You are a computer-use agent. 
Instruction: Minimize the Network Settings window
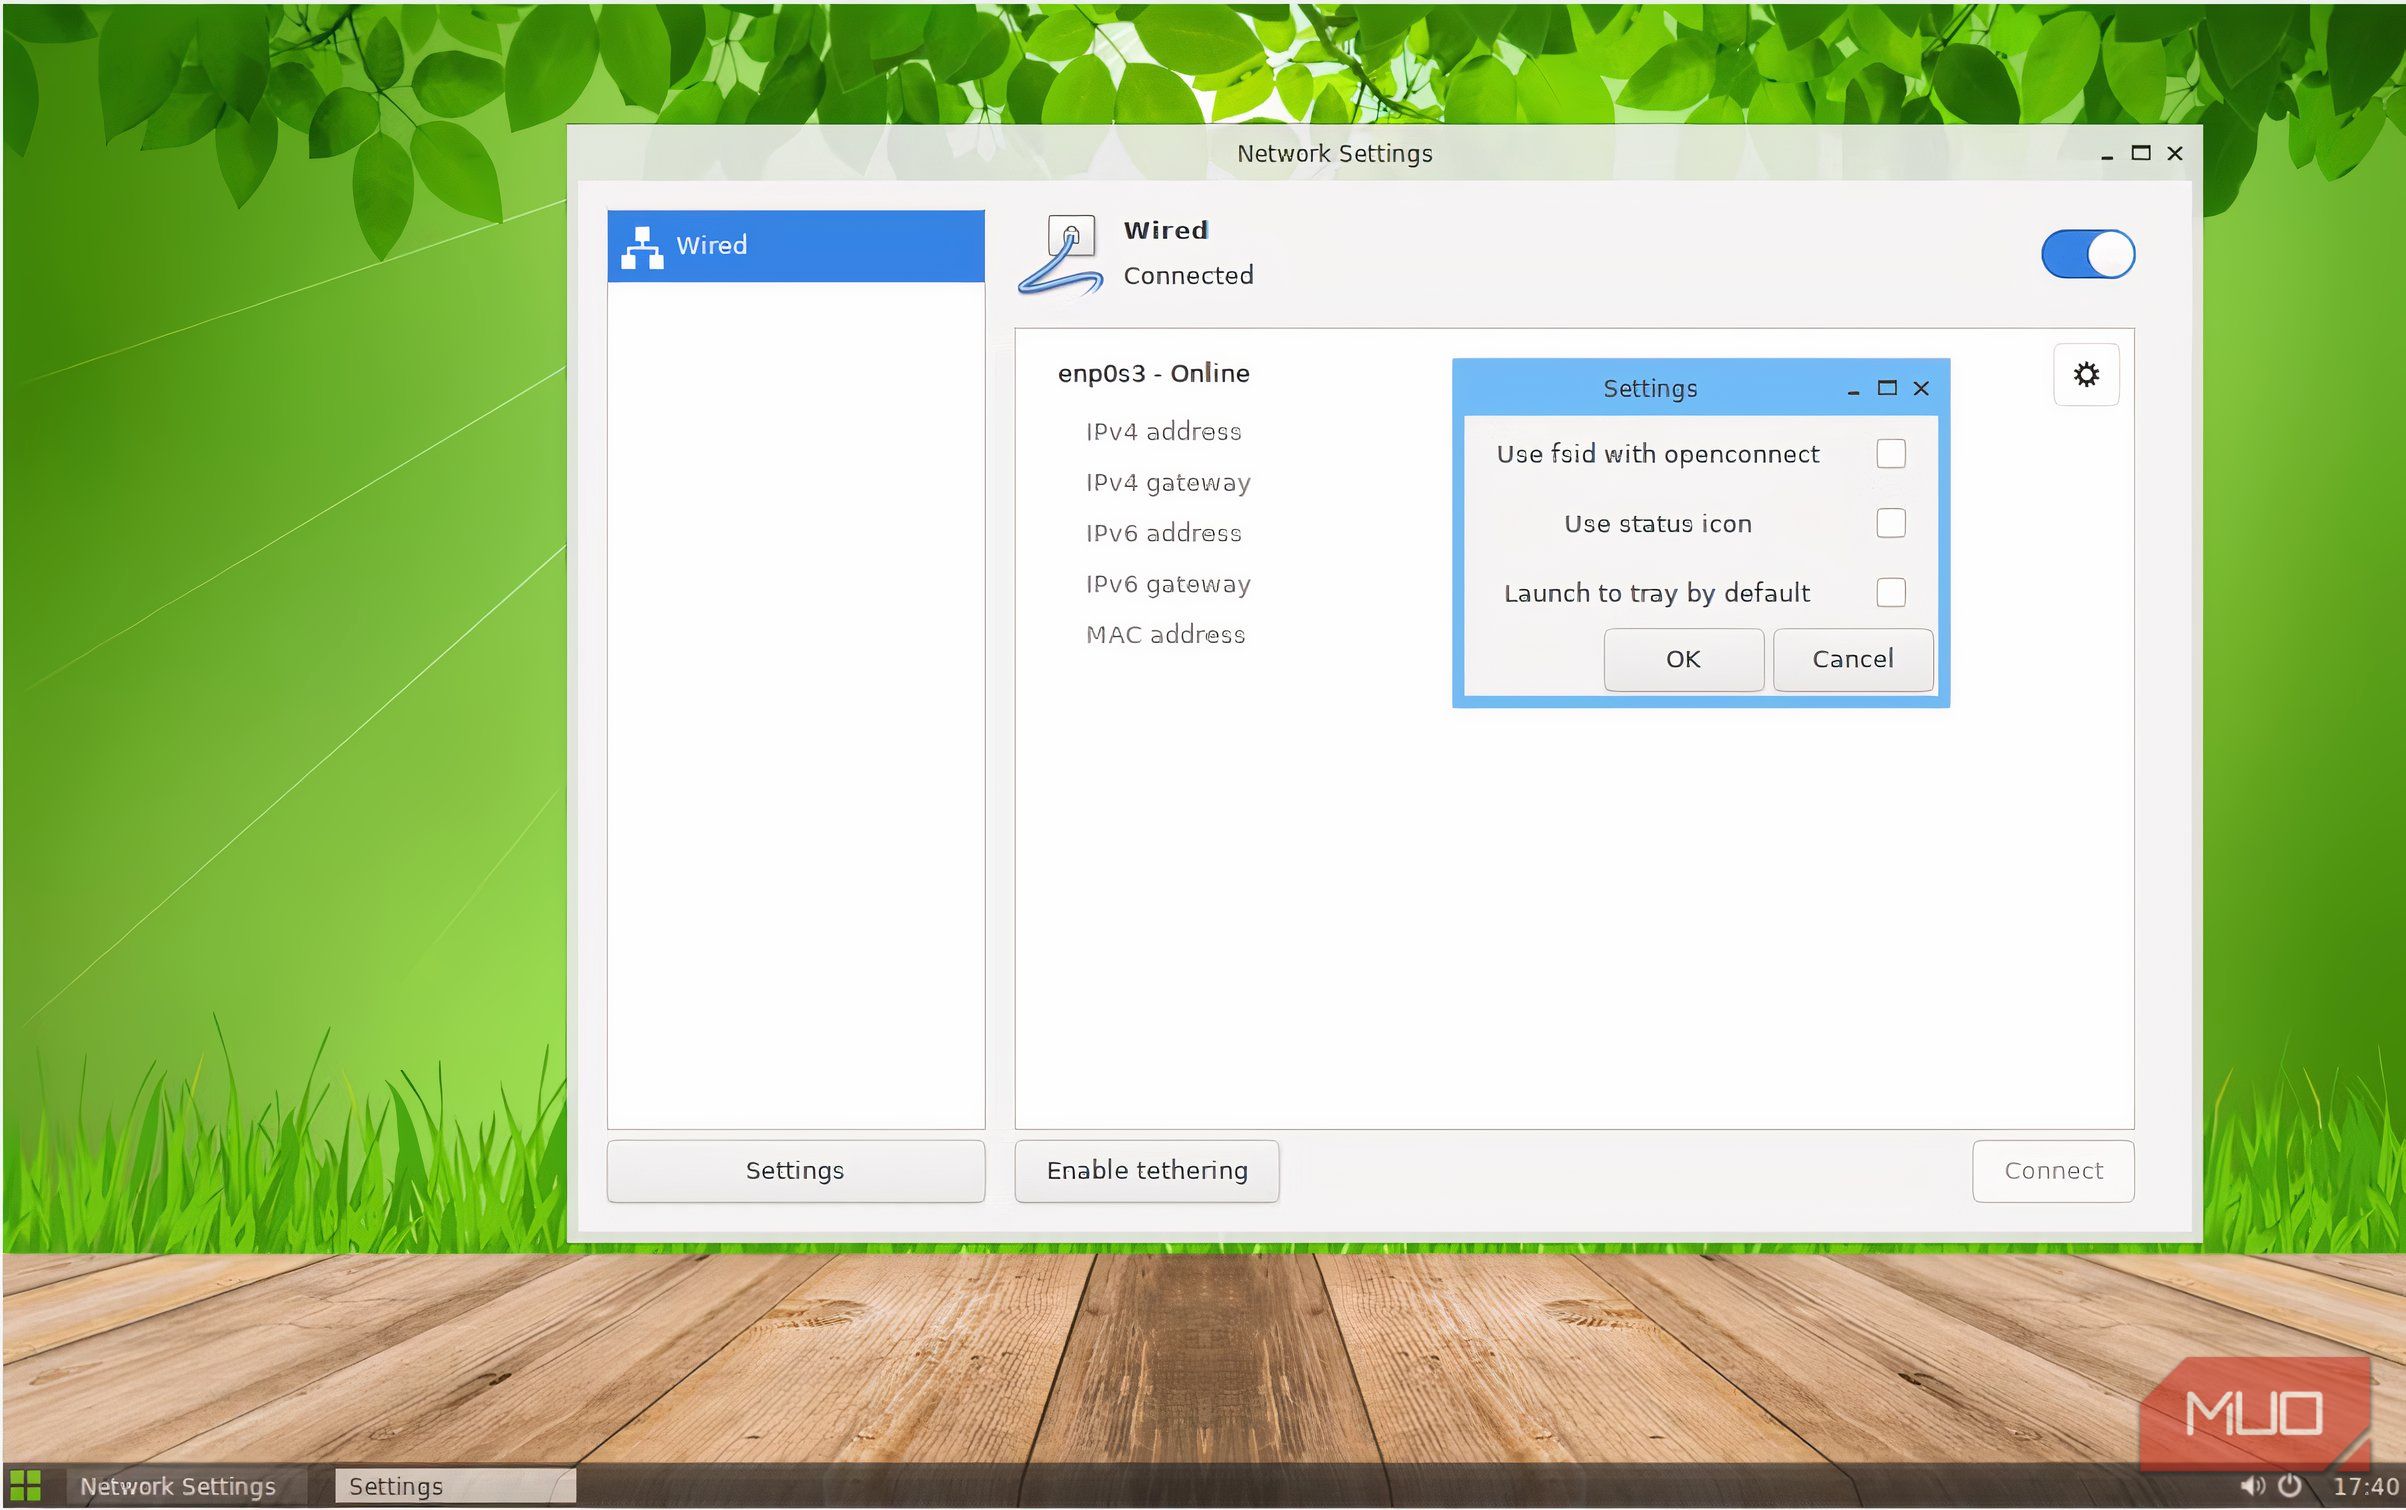[2107, 156]
